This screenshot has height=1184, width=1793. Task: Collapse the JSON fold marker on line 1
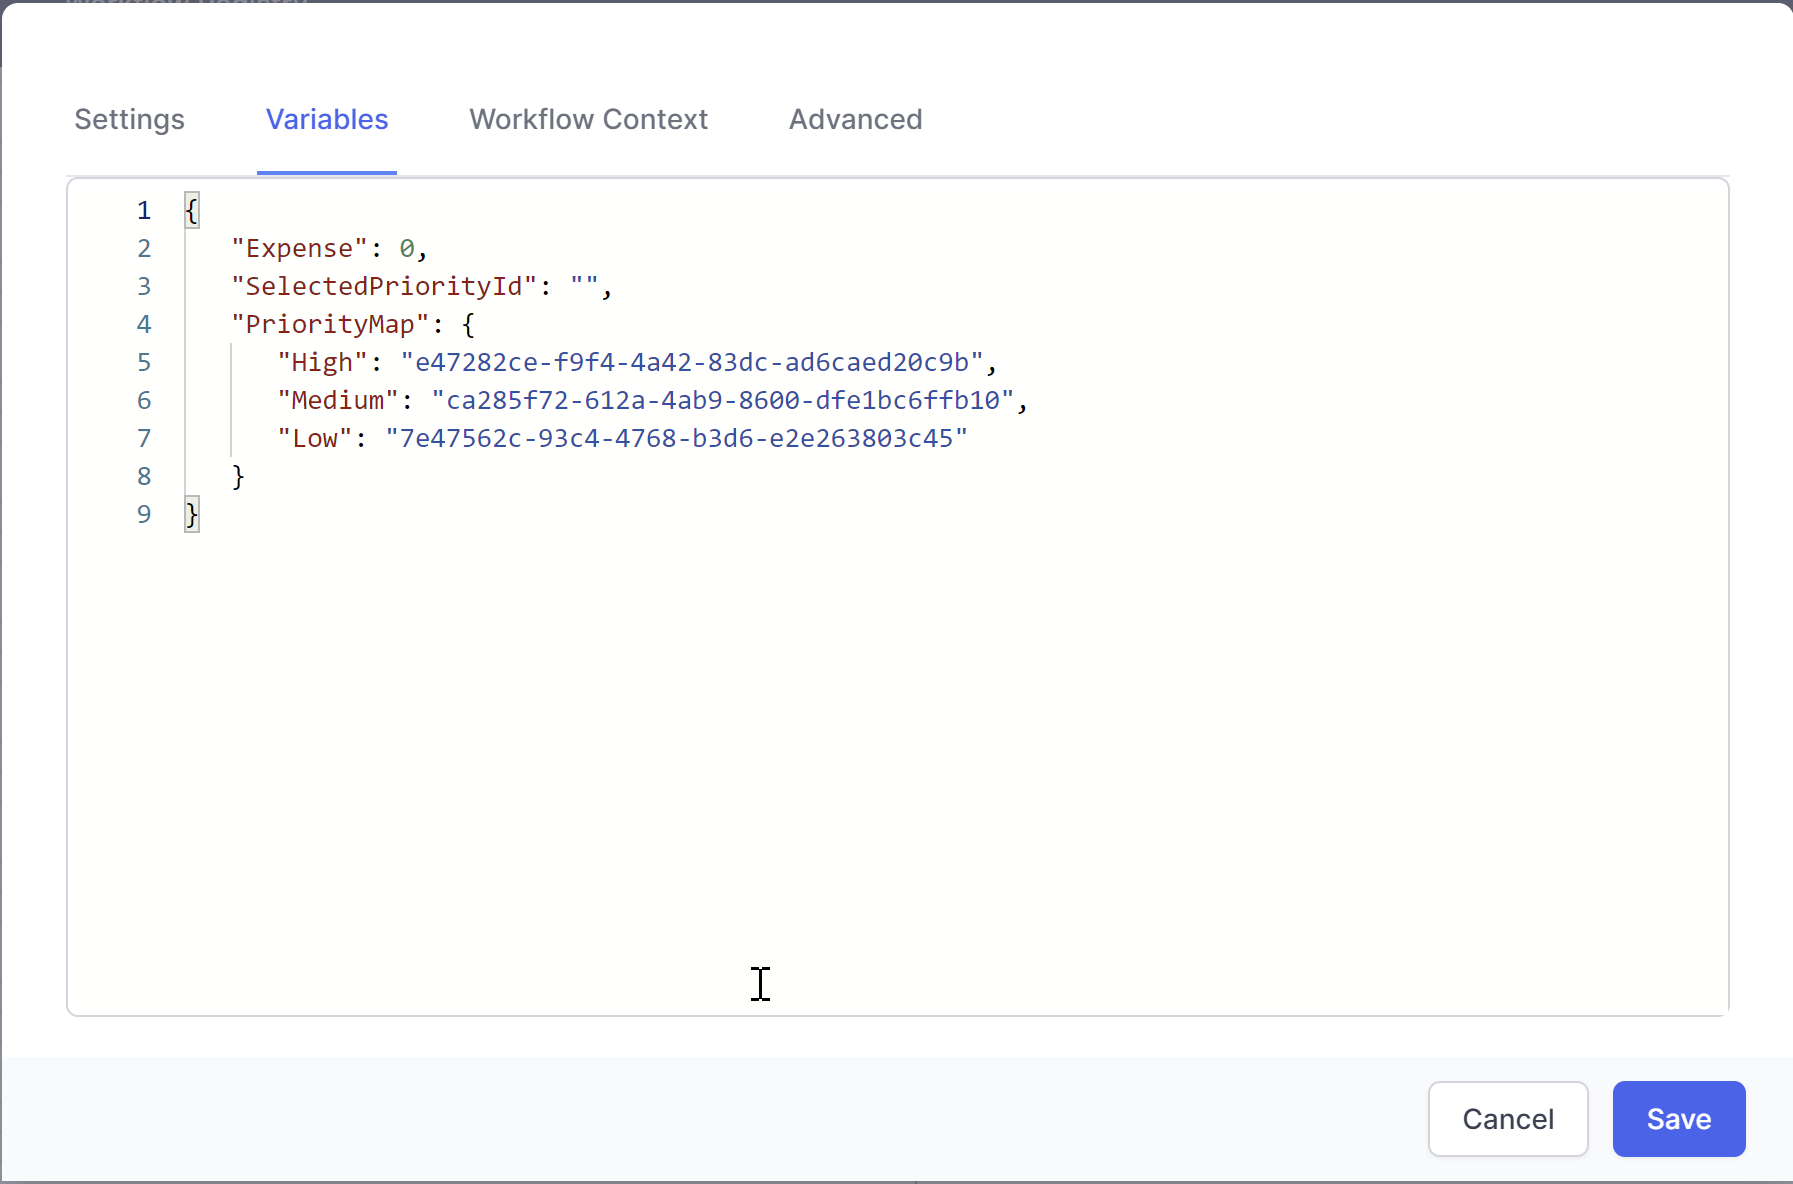pyautogui.click(x=191, y=210)
